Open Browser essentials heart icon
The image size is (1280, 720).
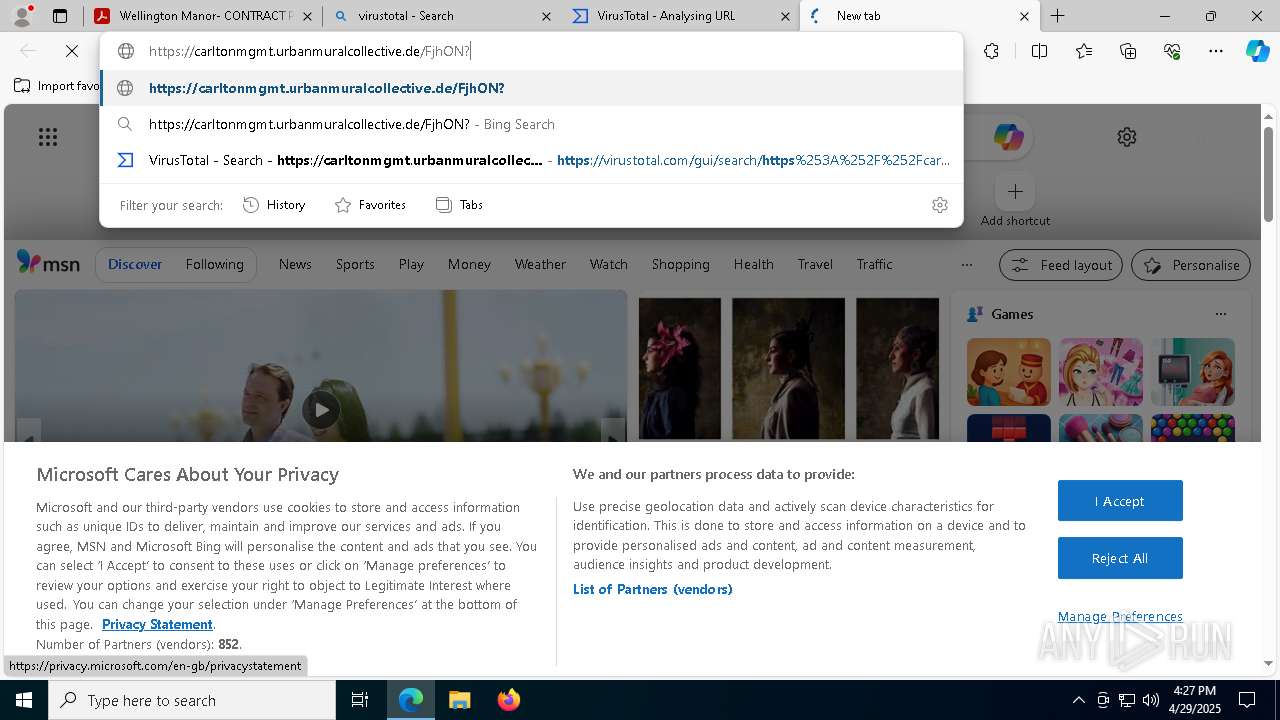pyautogui.click(x=1172, y=51)
